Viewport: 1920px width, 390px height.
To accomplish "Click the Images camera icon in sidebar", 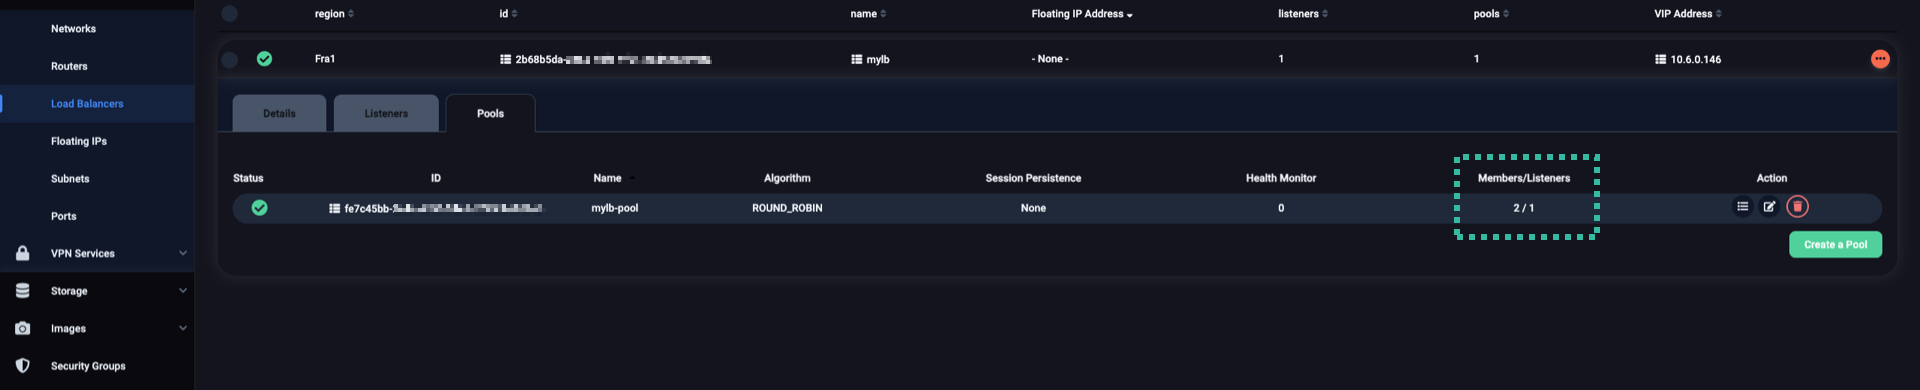I will point(22,328).
